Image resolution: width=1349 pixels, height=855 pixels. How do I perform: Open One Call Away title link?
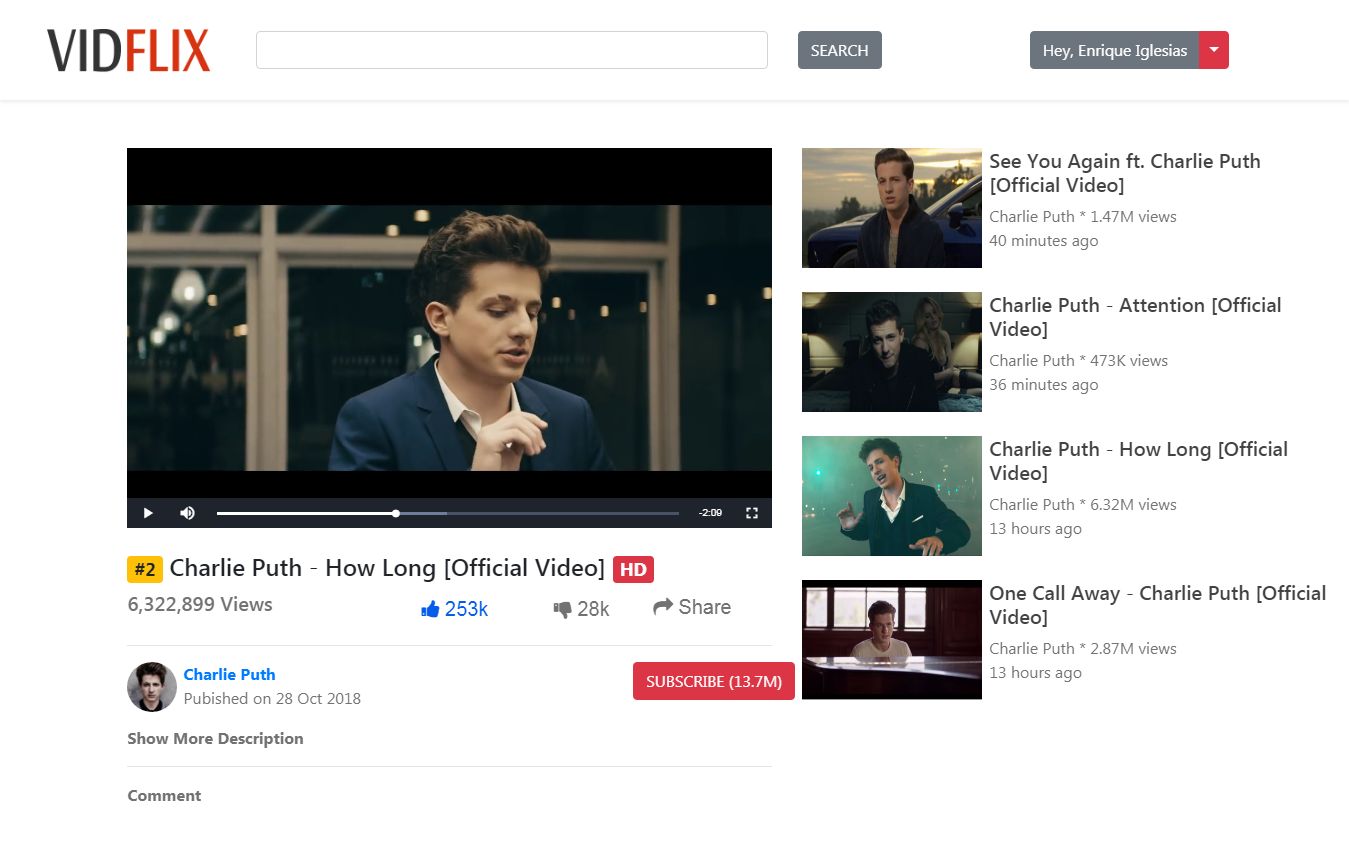tap(1157, 605)
